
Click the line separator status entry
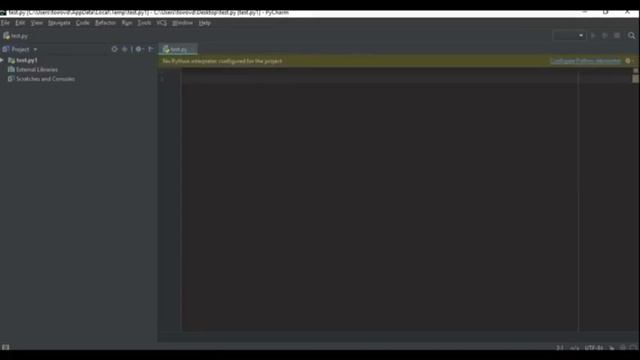click(574, 348)
